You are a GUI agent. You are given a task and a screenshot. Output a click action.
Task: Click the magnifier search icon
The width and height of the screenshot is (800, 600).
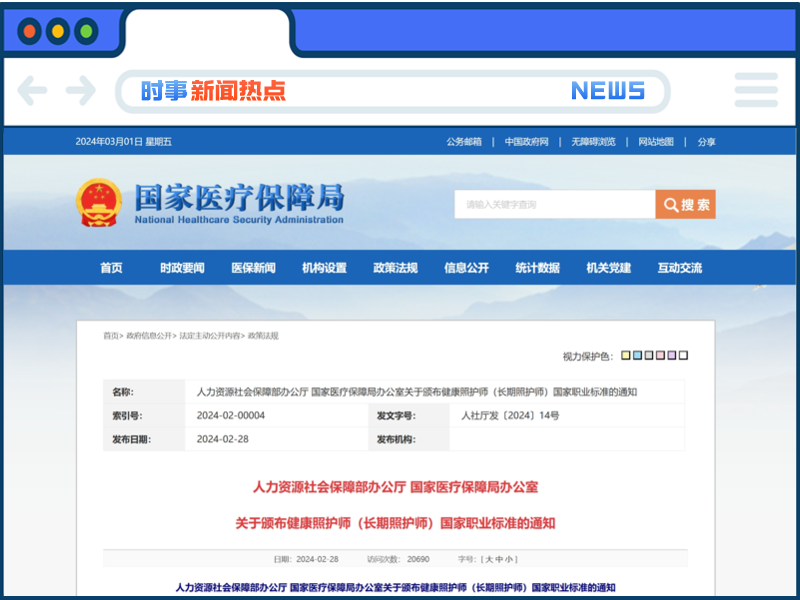(x=670, y=204)
